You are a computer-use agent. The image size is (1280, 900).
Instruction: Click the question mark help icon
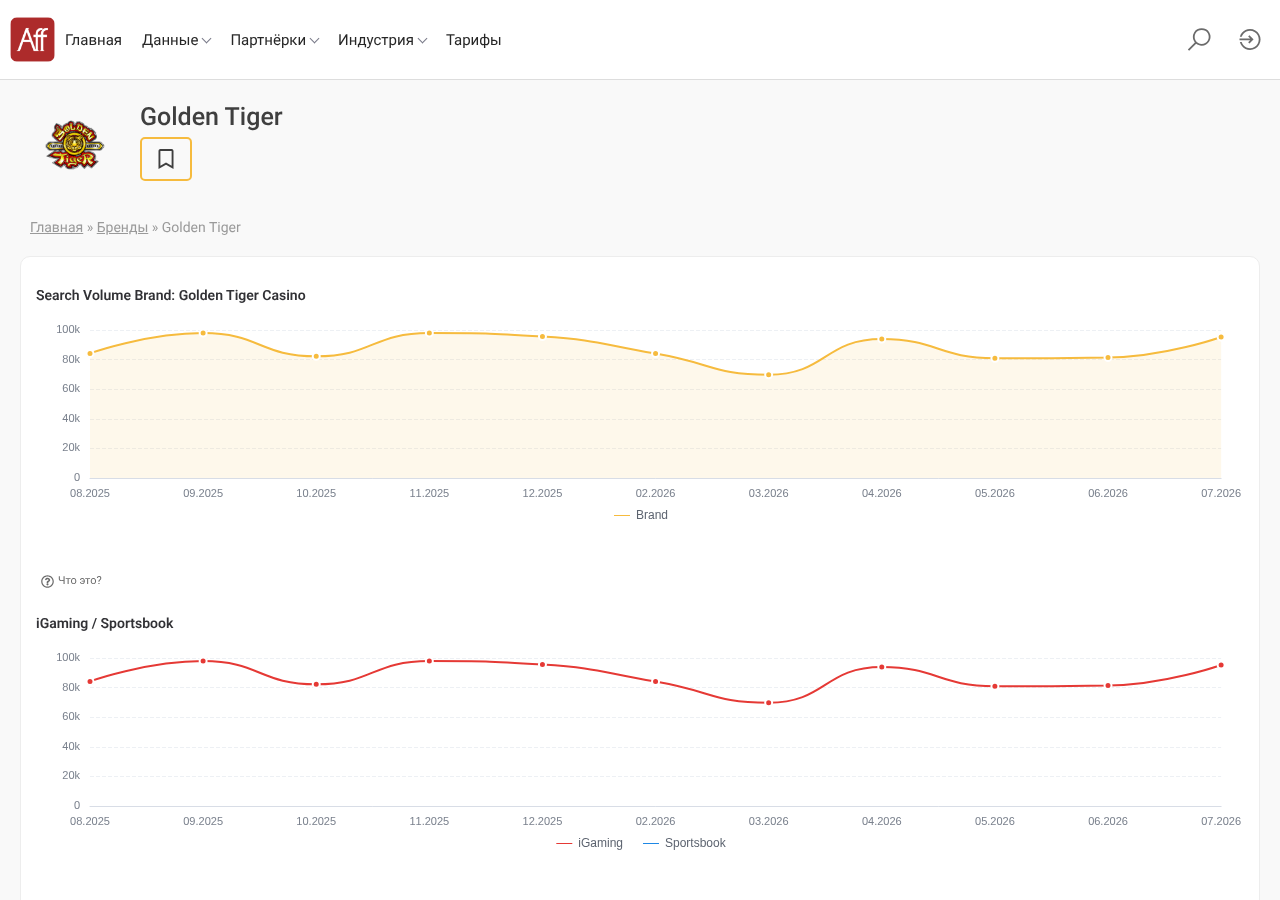(x=47, y=581)
